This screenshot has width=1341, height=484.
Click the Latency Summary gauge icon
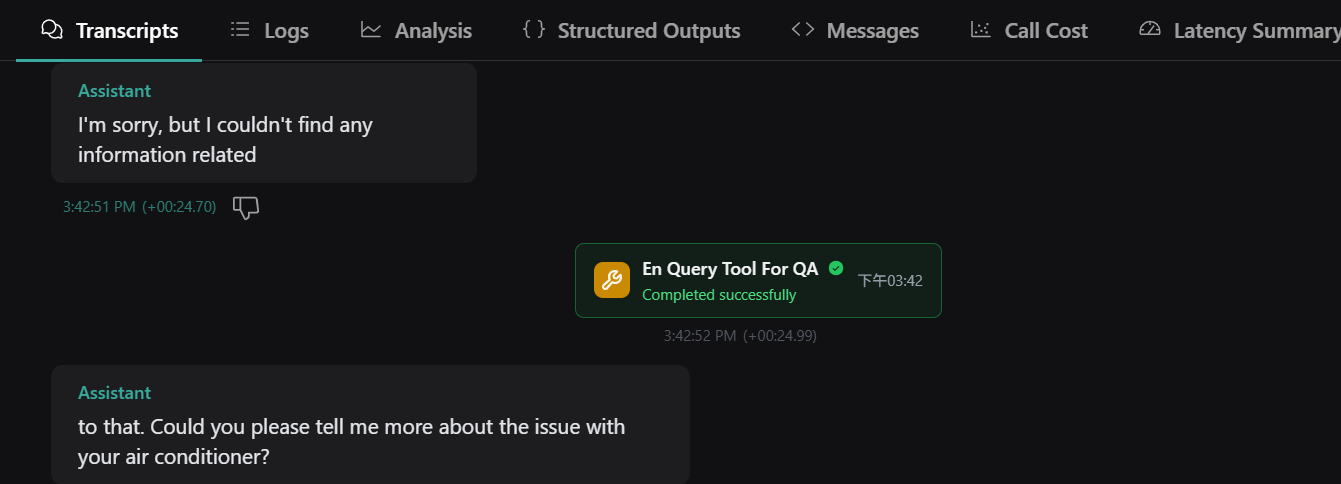click(1150, 30)
